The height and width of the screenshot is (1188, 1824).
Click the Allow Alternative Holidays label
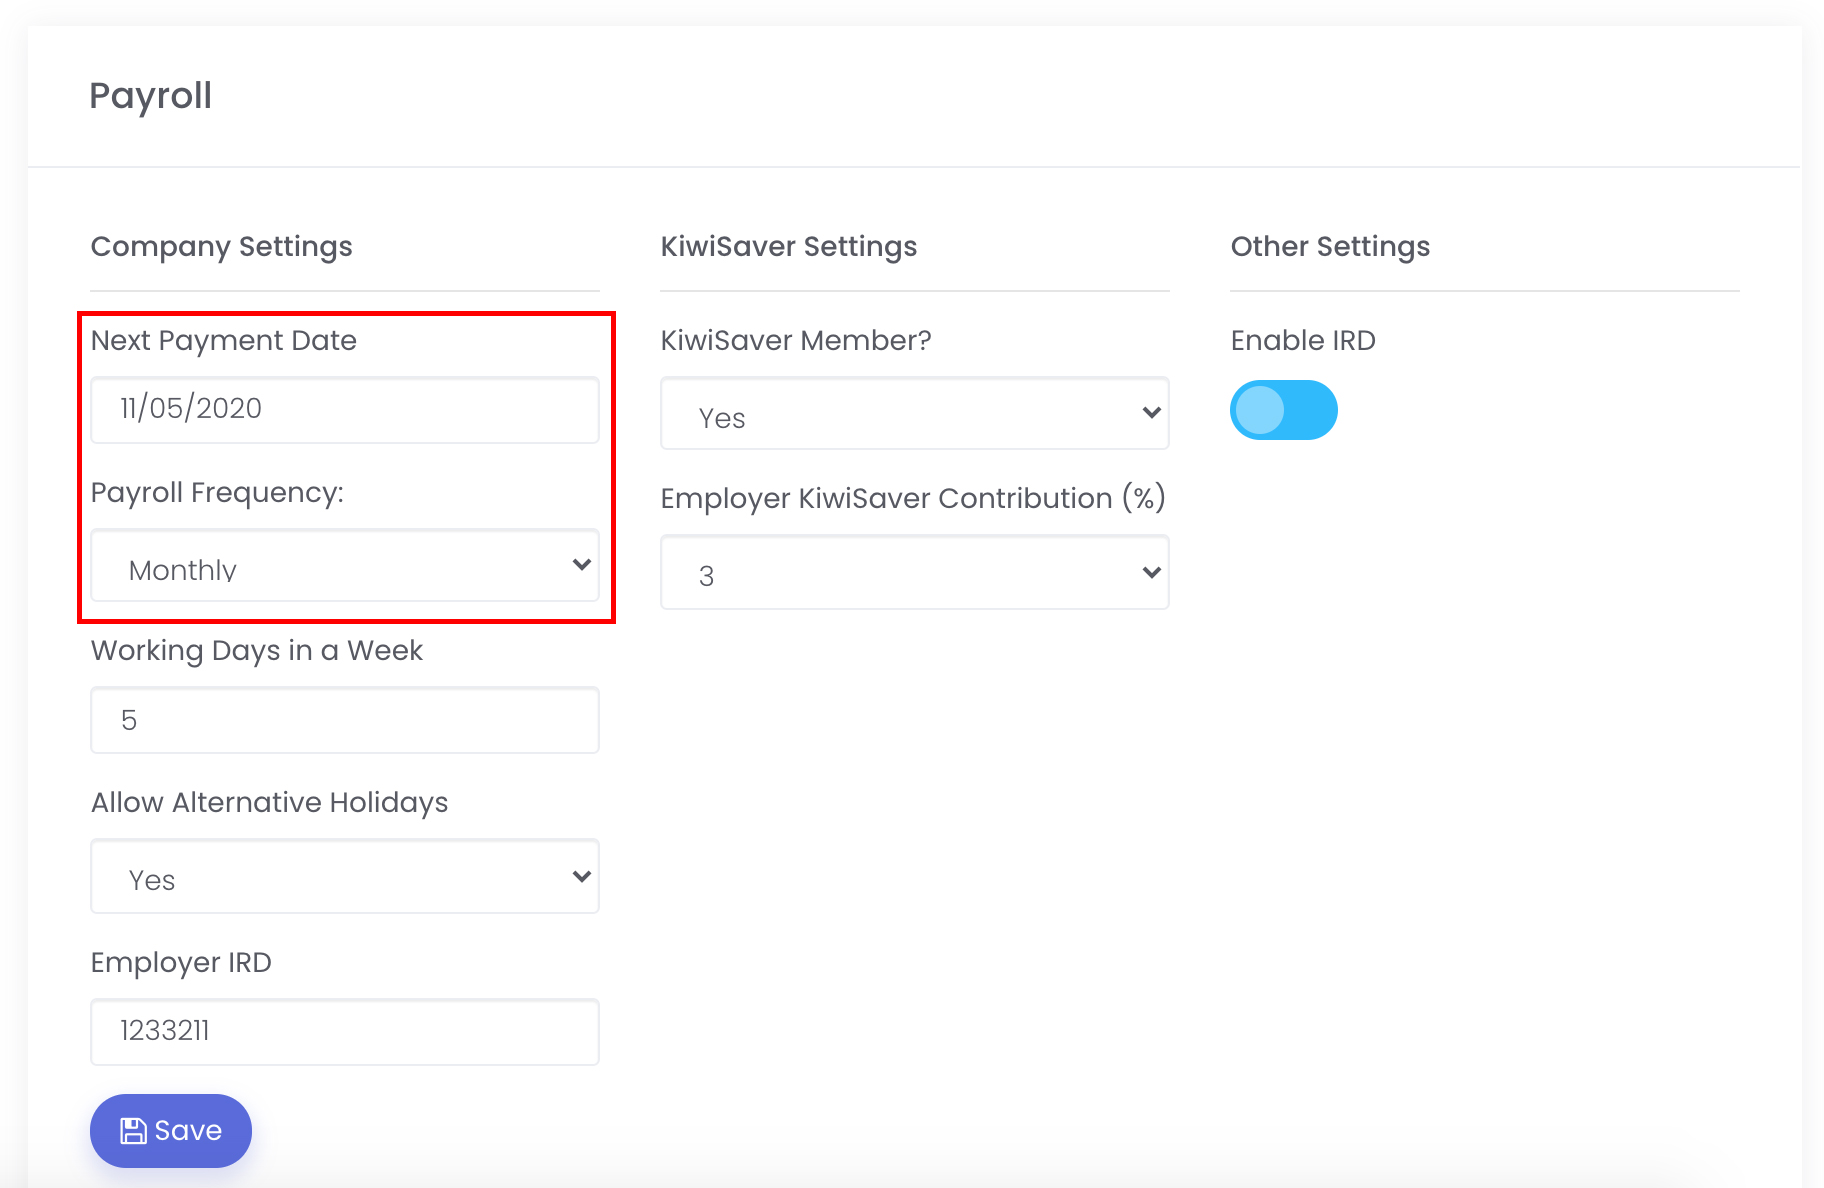coord(269,803)
